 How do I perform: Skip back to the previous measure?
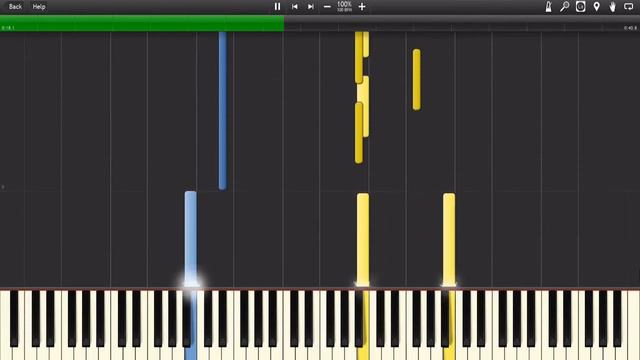tap(295, 7)
